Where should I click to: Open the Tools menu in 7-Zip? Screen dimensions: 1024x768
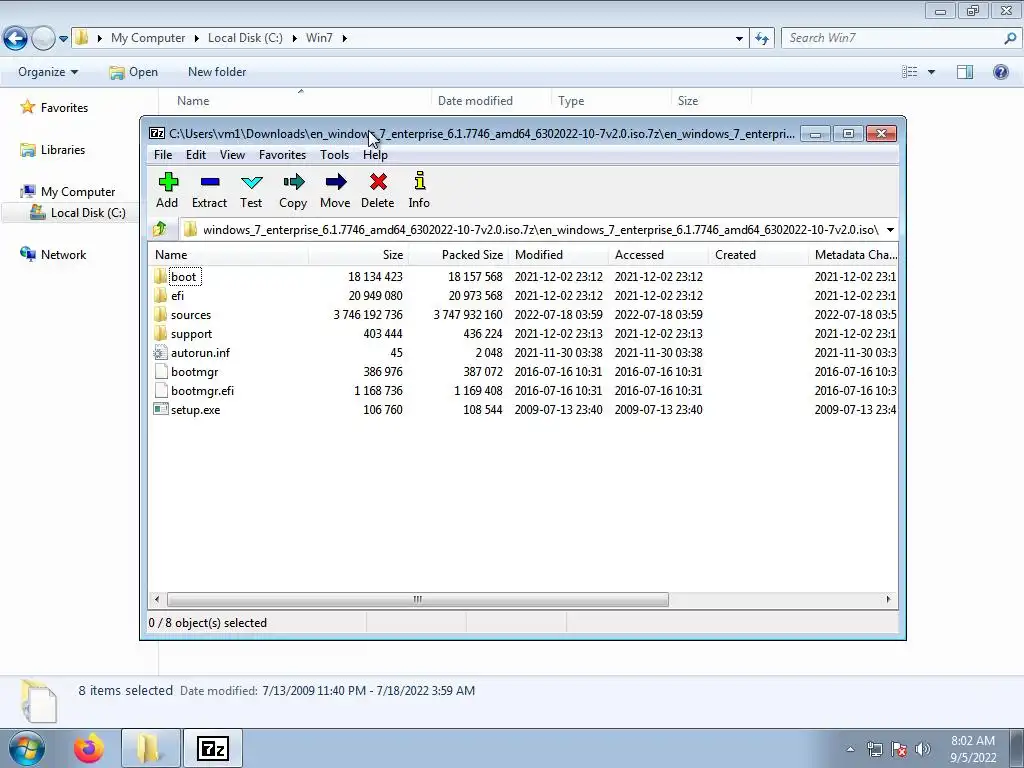pyautogui.click(x=334, y=155)
